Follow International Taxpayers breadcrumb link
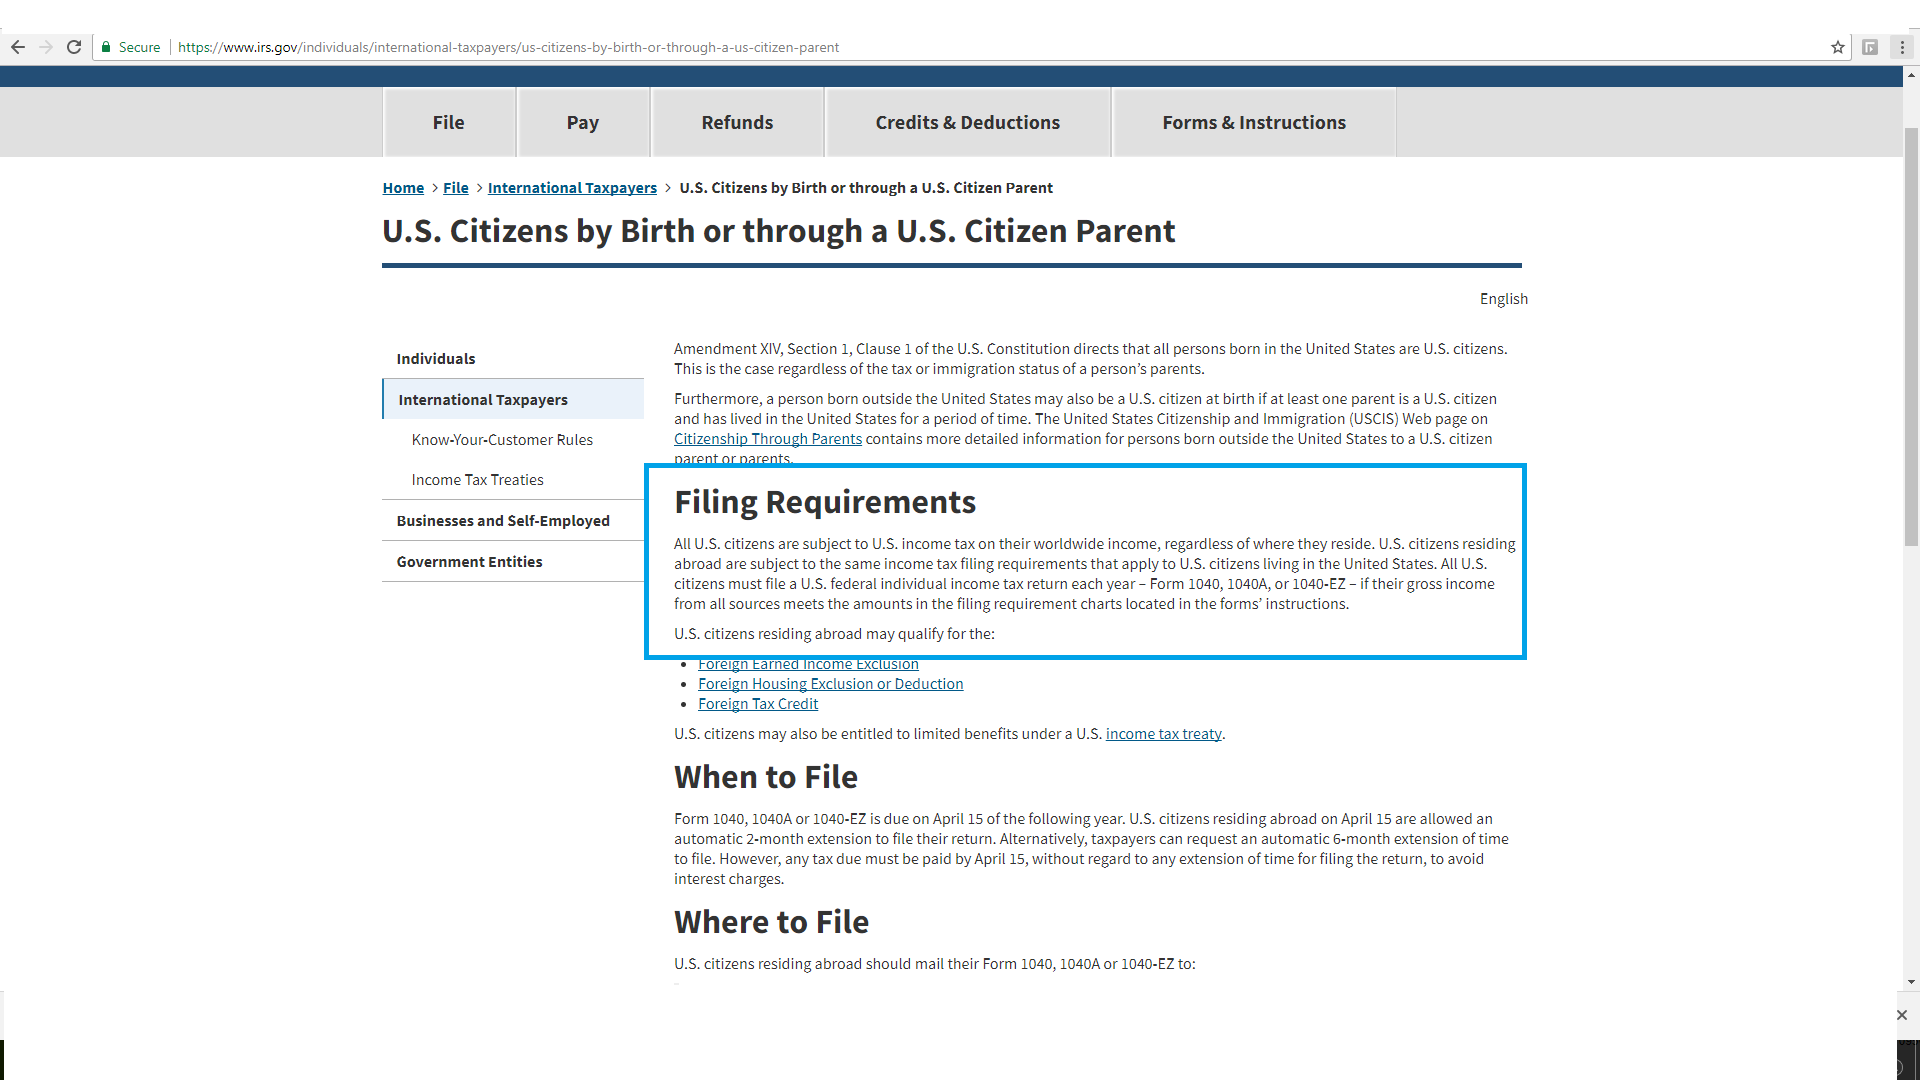 click(x=572, y=188)
